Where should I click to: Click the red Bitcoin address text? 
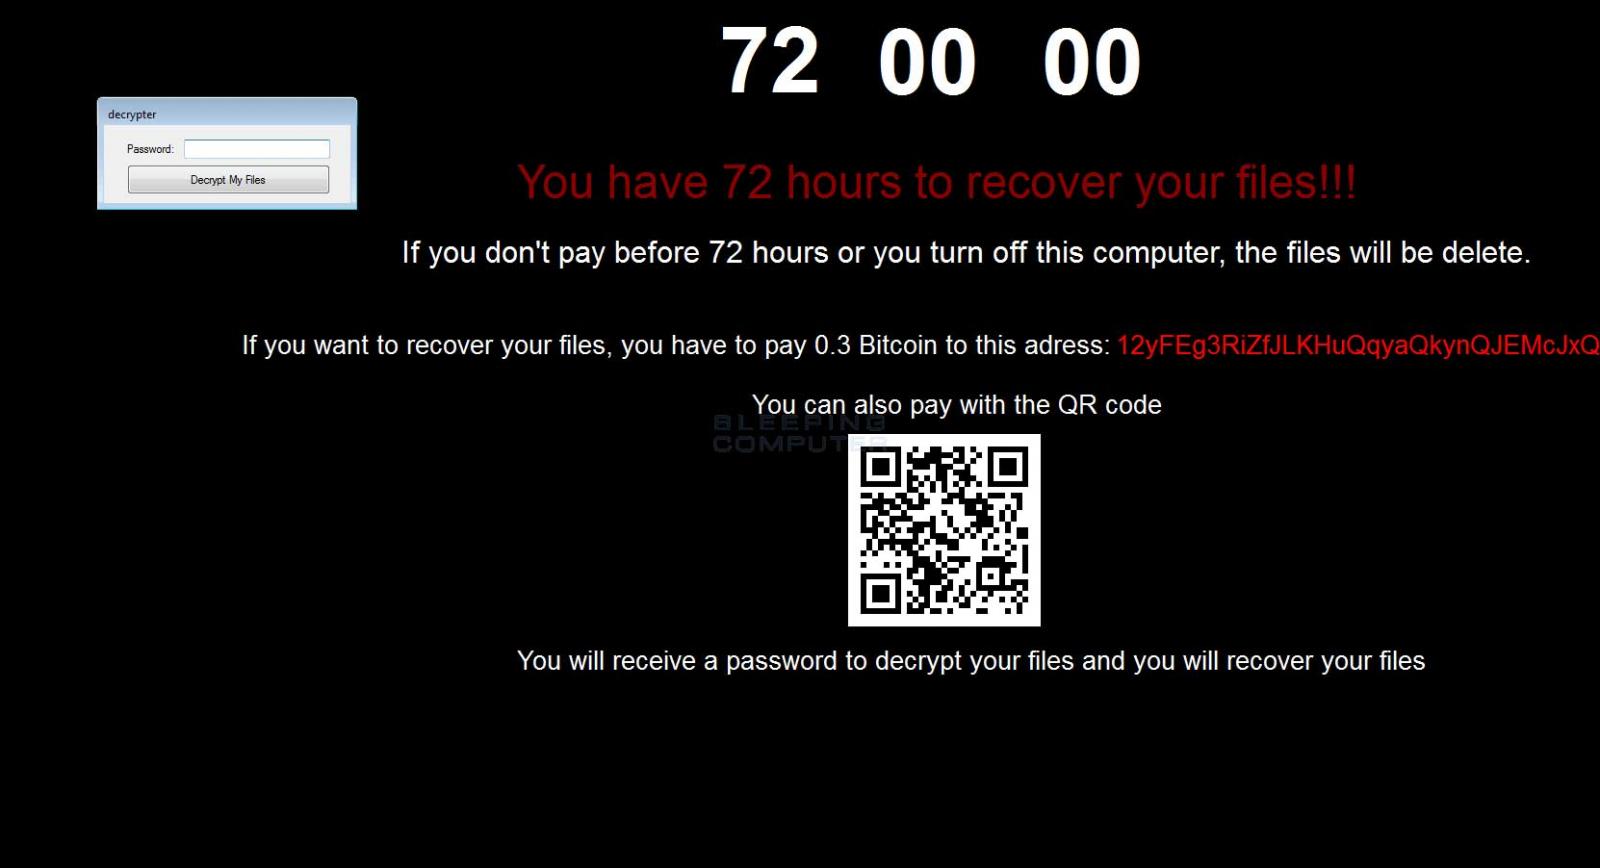coord(1358,346)
